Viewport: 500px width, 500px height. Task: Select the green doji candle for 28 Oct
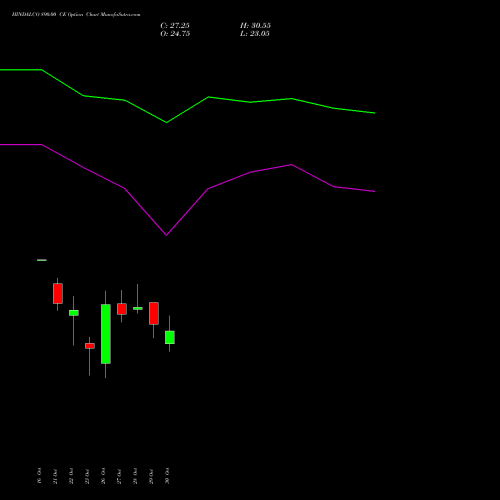(138, 308)
